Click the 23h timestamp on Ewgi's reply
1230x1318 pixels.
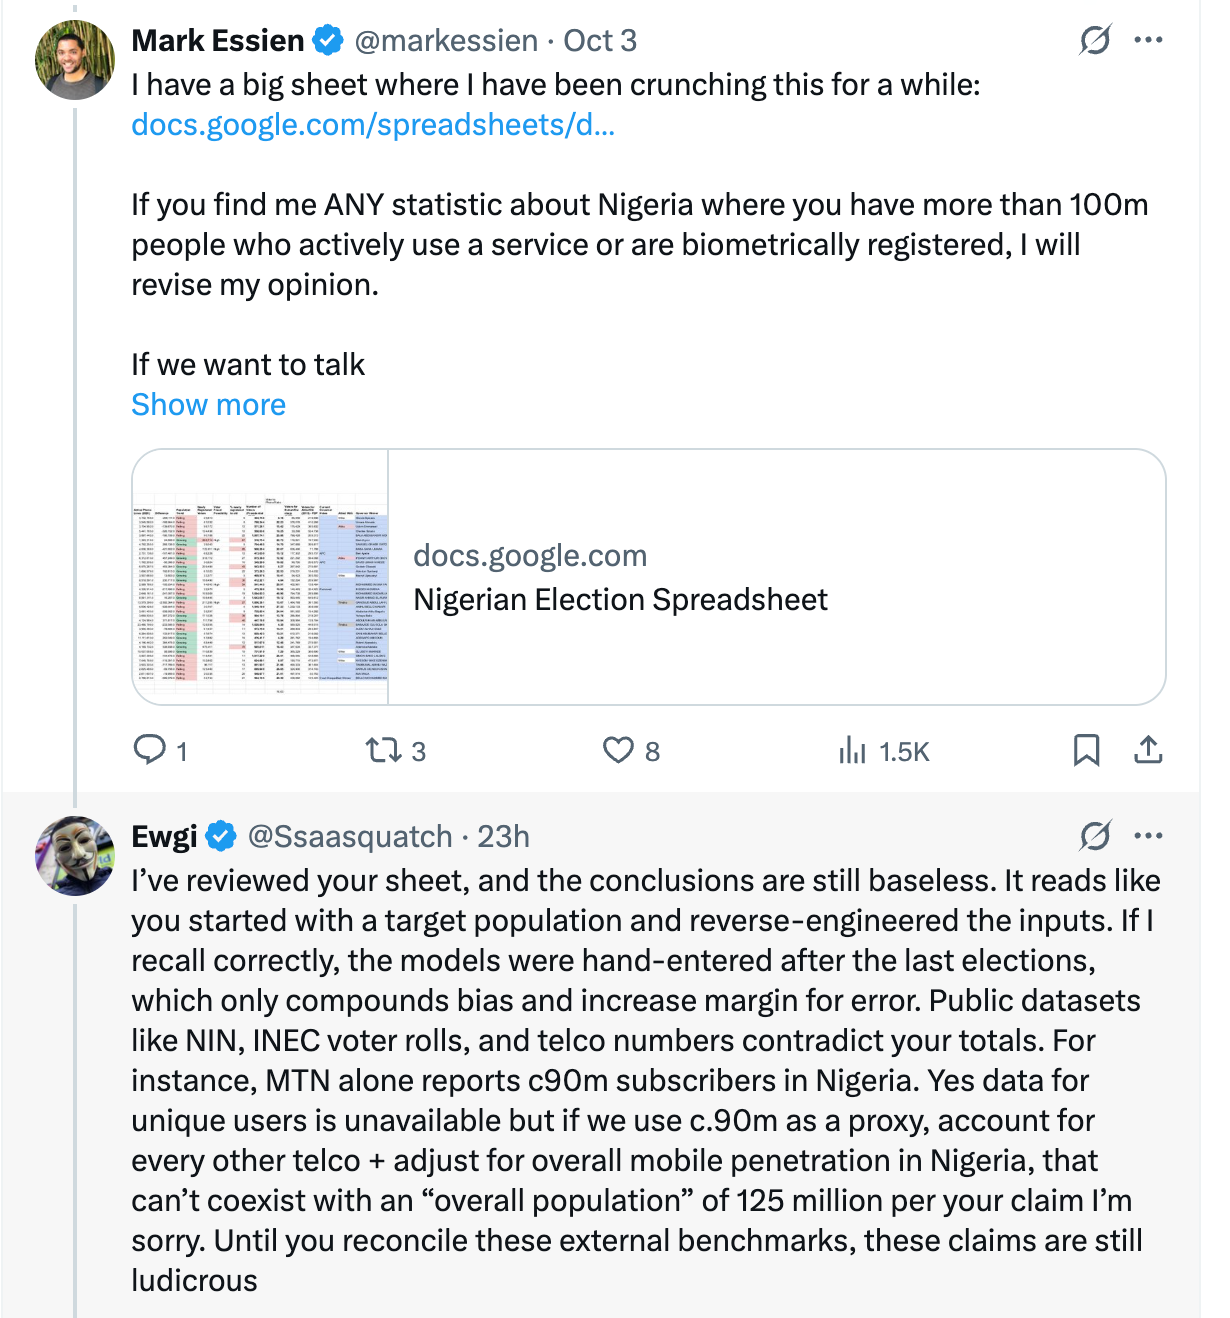503,836
